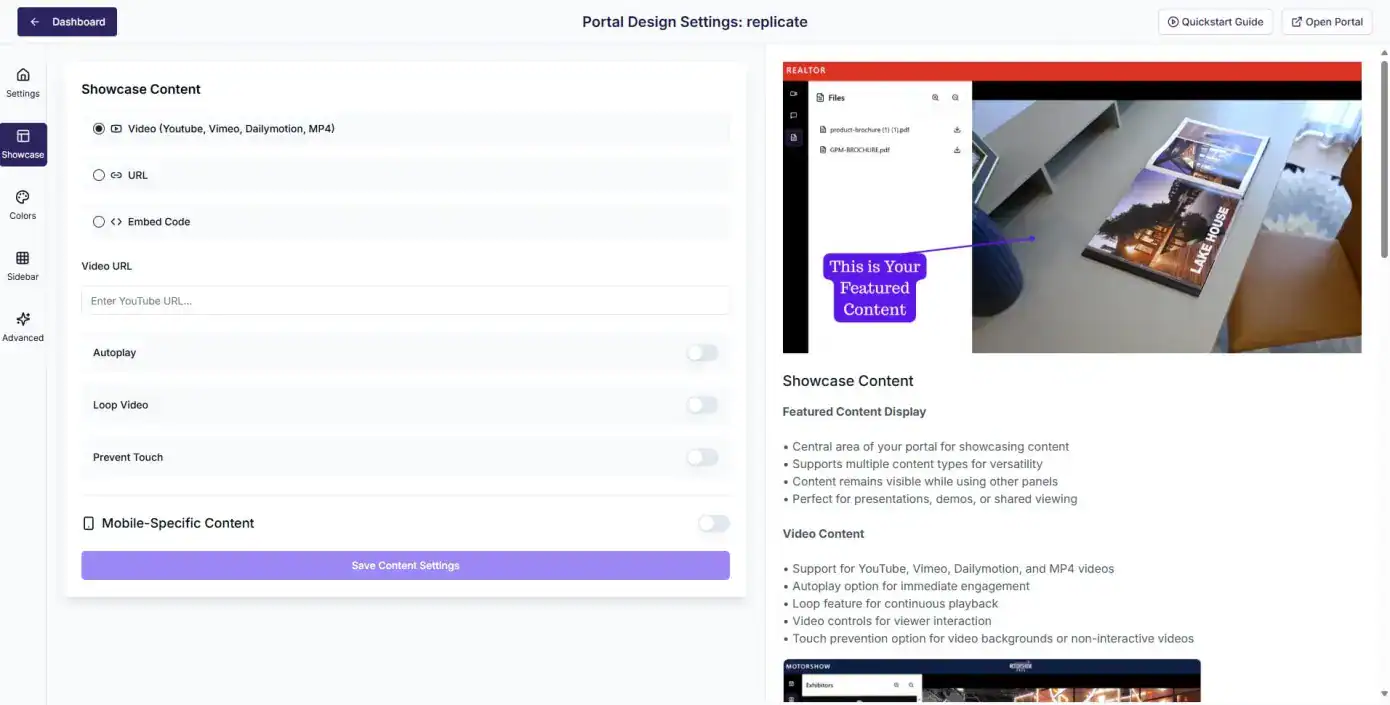Open the Settings sidebar section
Screen dimensions: 1390x705
[x=23, y=82]
